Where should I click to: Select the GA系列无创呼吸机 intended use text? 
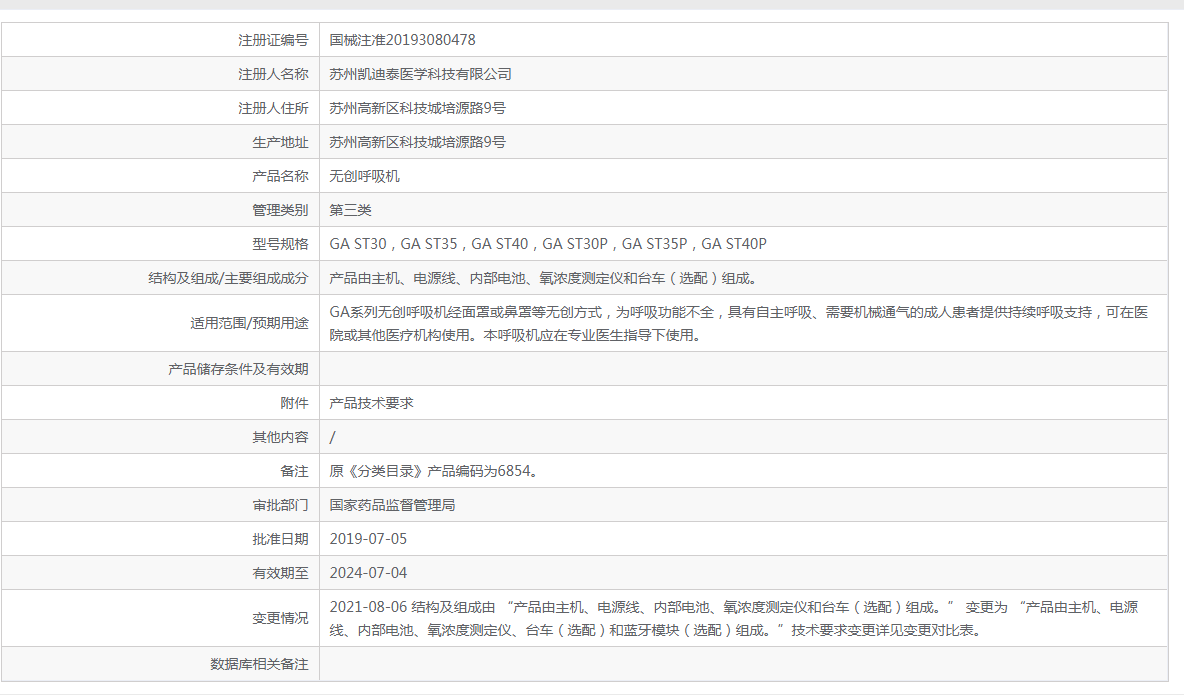739,323
